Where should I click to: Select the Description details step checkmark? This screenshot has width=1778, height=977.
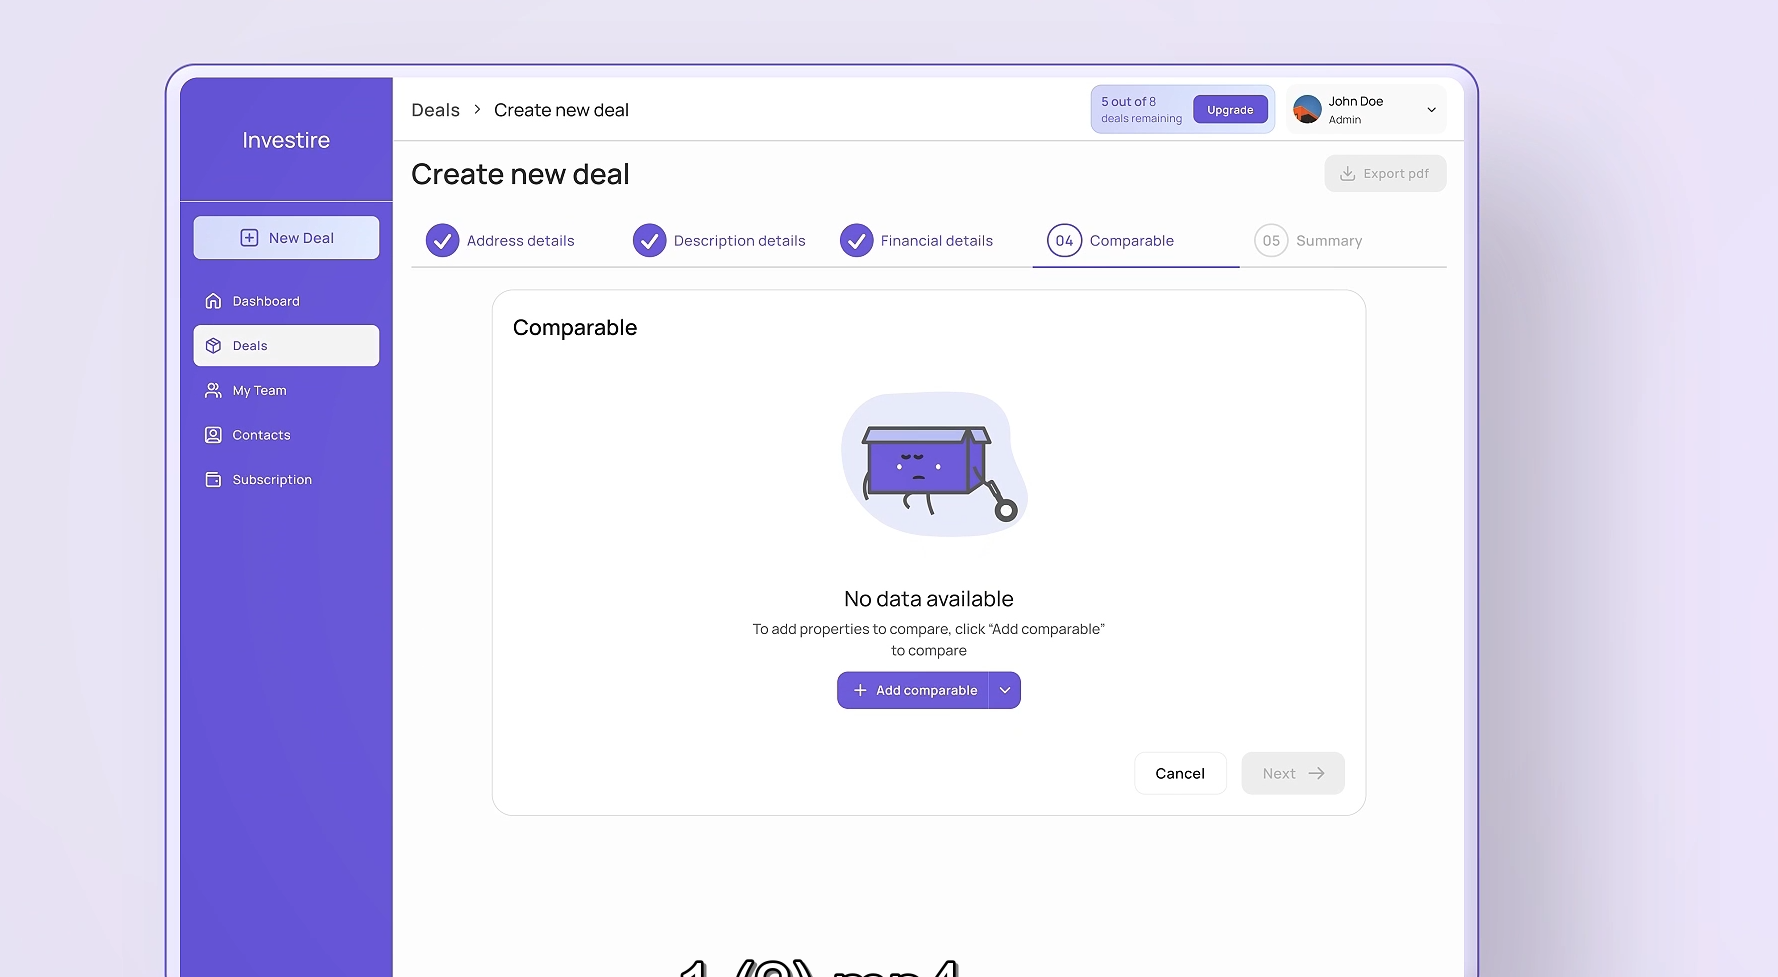(649, 241)
